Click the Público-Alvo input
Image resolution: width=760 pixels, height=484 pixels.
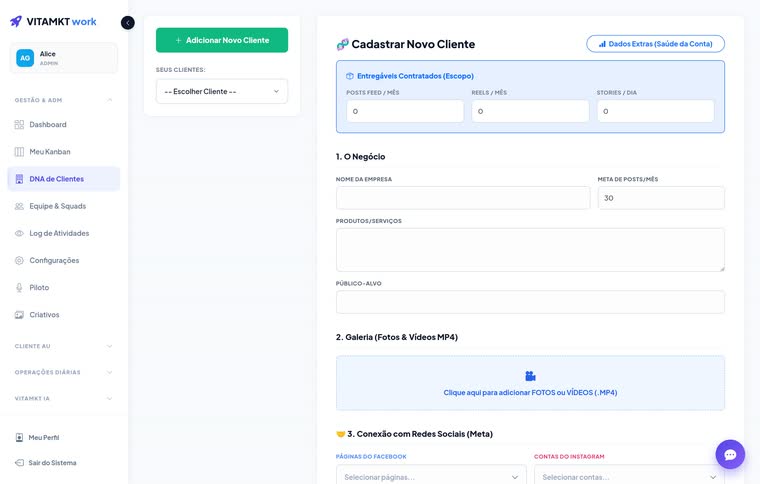pyautogui.click(x=530, y=302)
